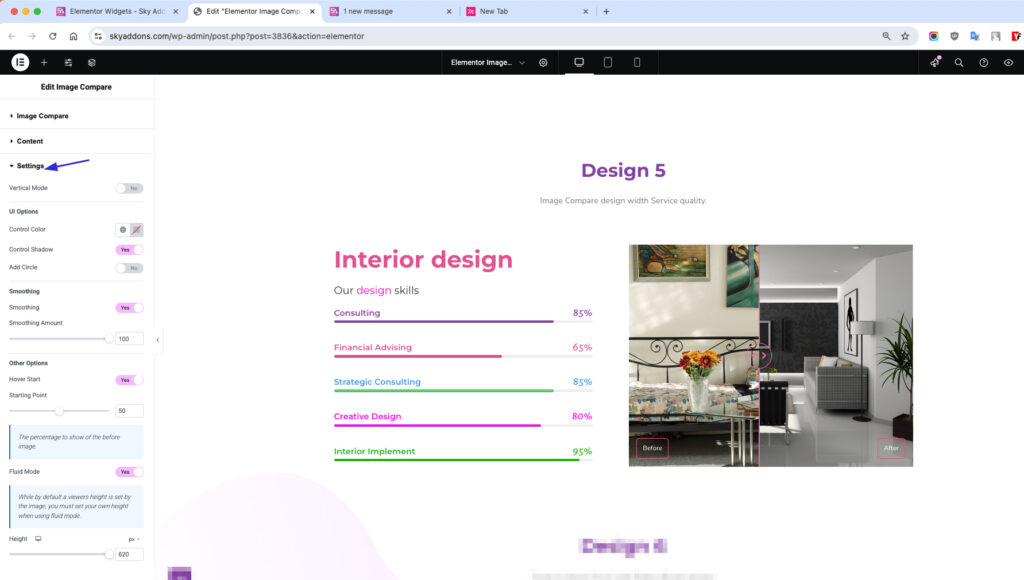Click the Before label button

click(x=652, y=448)
